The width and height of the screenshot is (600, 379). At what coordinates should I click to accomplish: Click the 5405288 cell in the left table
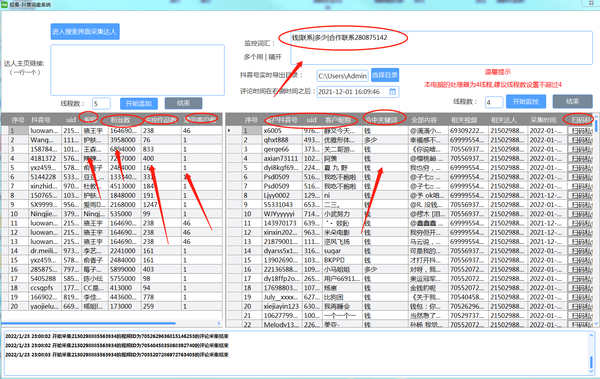[x=45, y=279]
